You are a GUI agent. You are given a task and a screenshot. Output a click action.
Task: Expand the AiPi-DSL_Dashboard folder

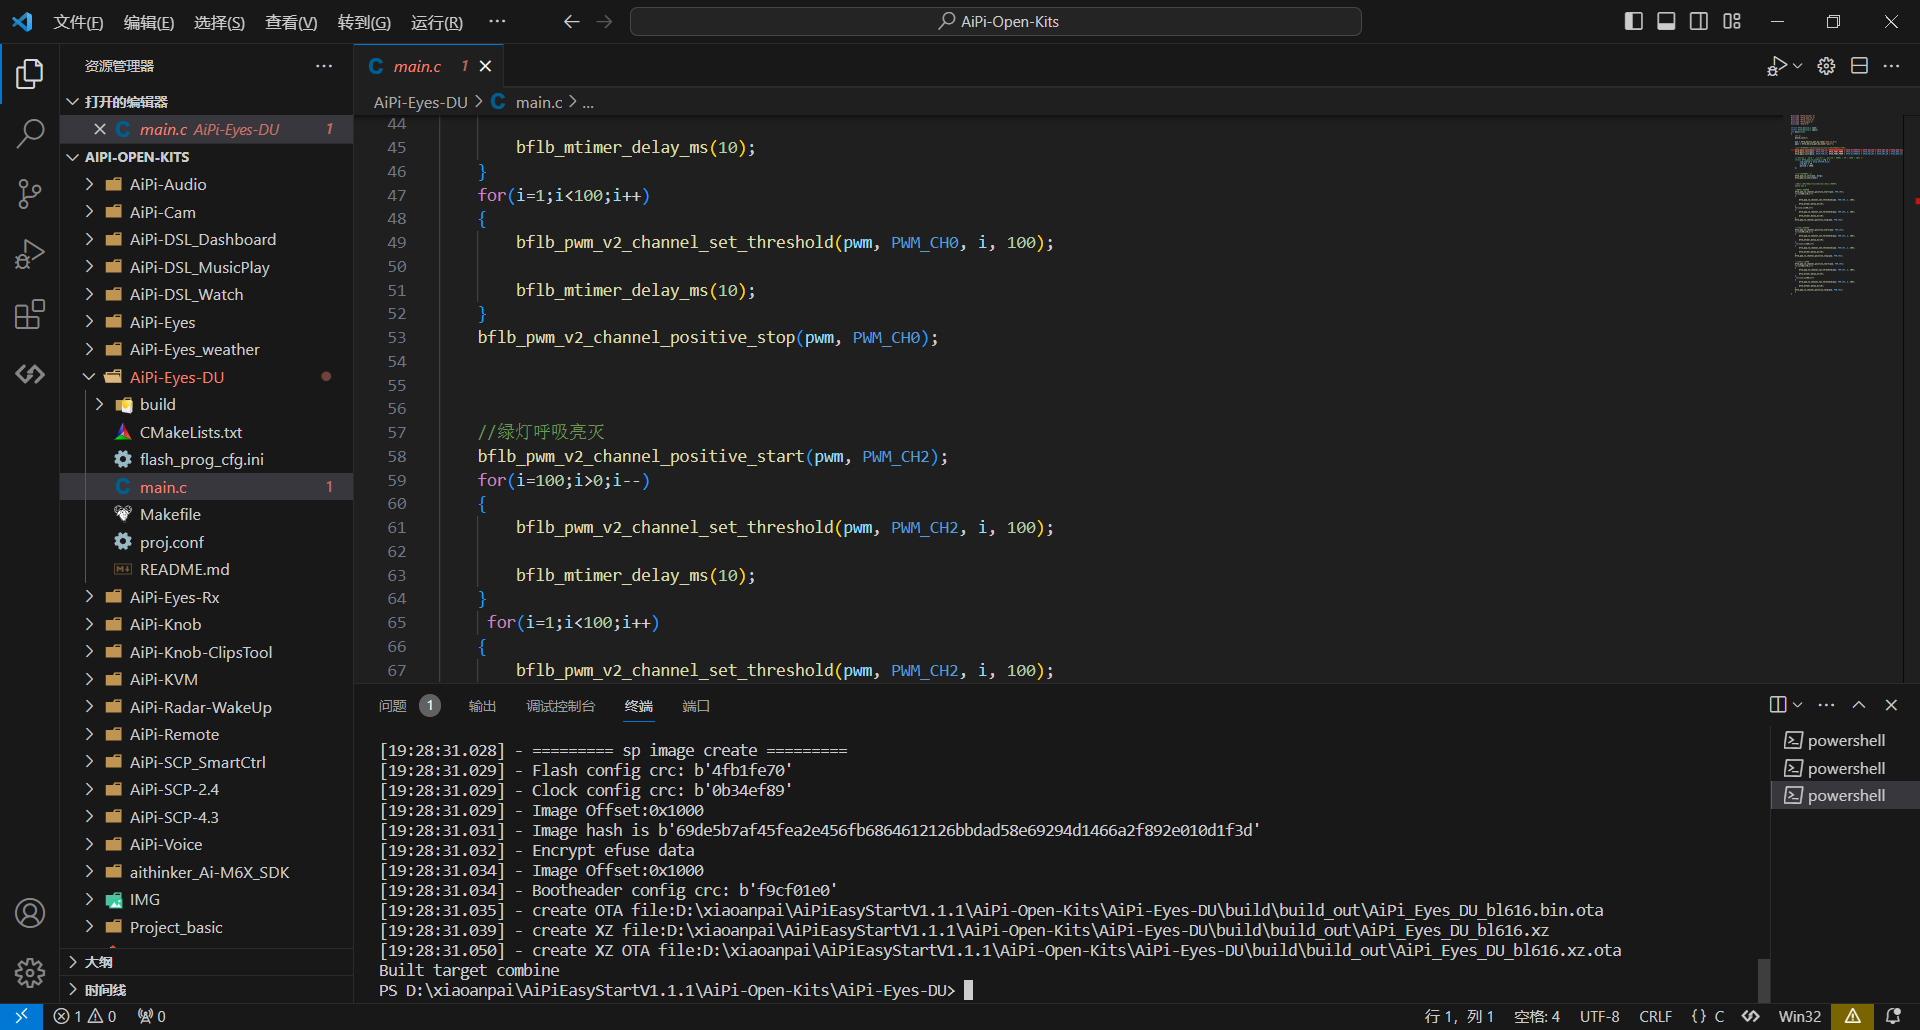pyautogui.click(x=207, y=239)
